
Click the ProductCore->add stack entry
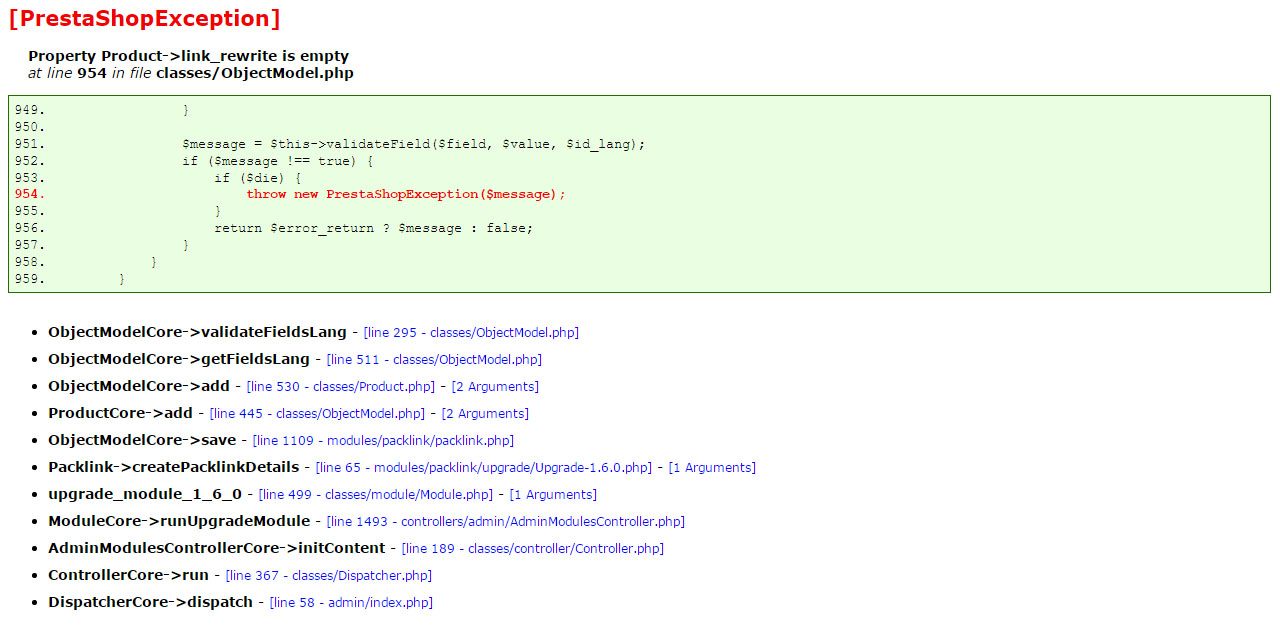[x=120, y=413]
